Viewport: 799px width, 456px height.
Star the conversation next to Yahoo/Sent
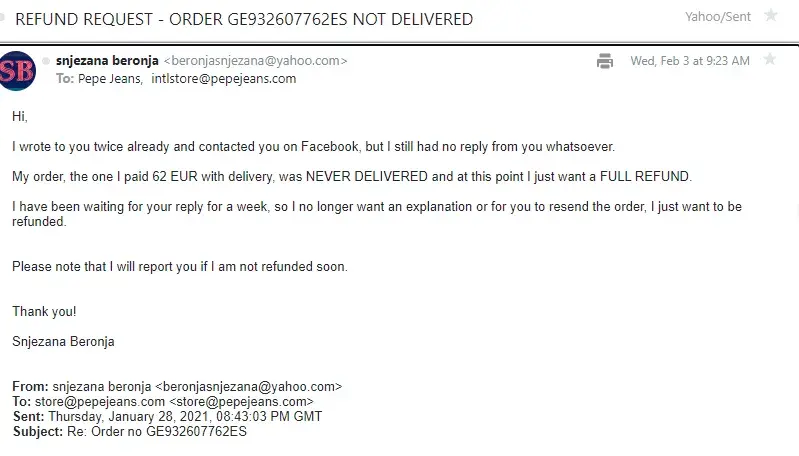point(771,16)
